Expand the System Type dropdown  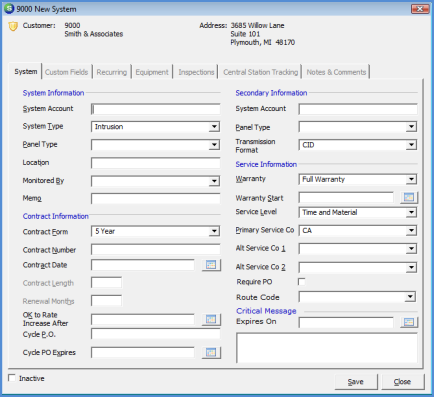(x=214, y=127)
